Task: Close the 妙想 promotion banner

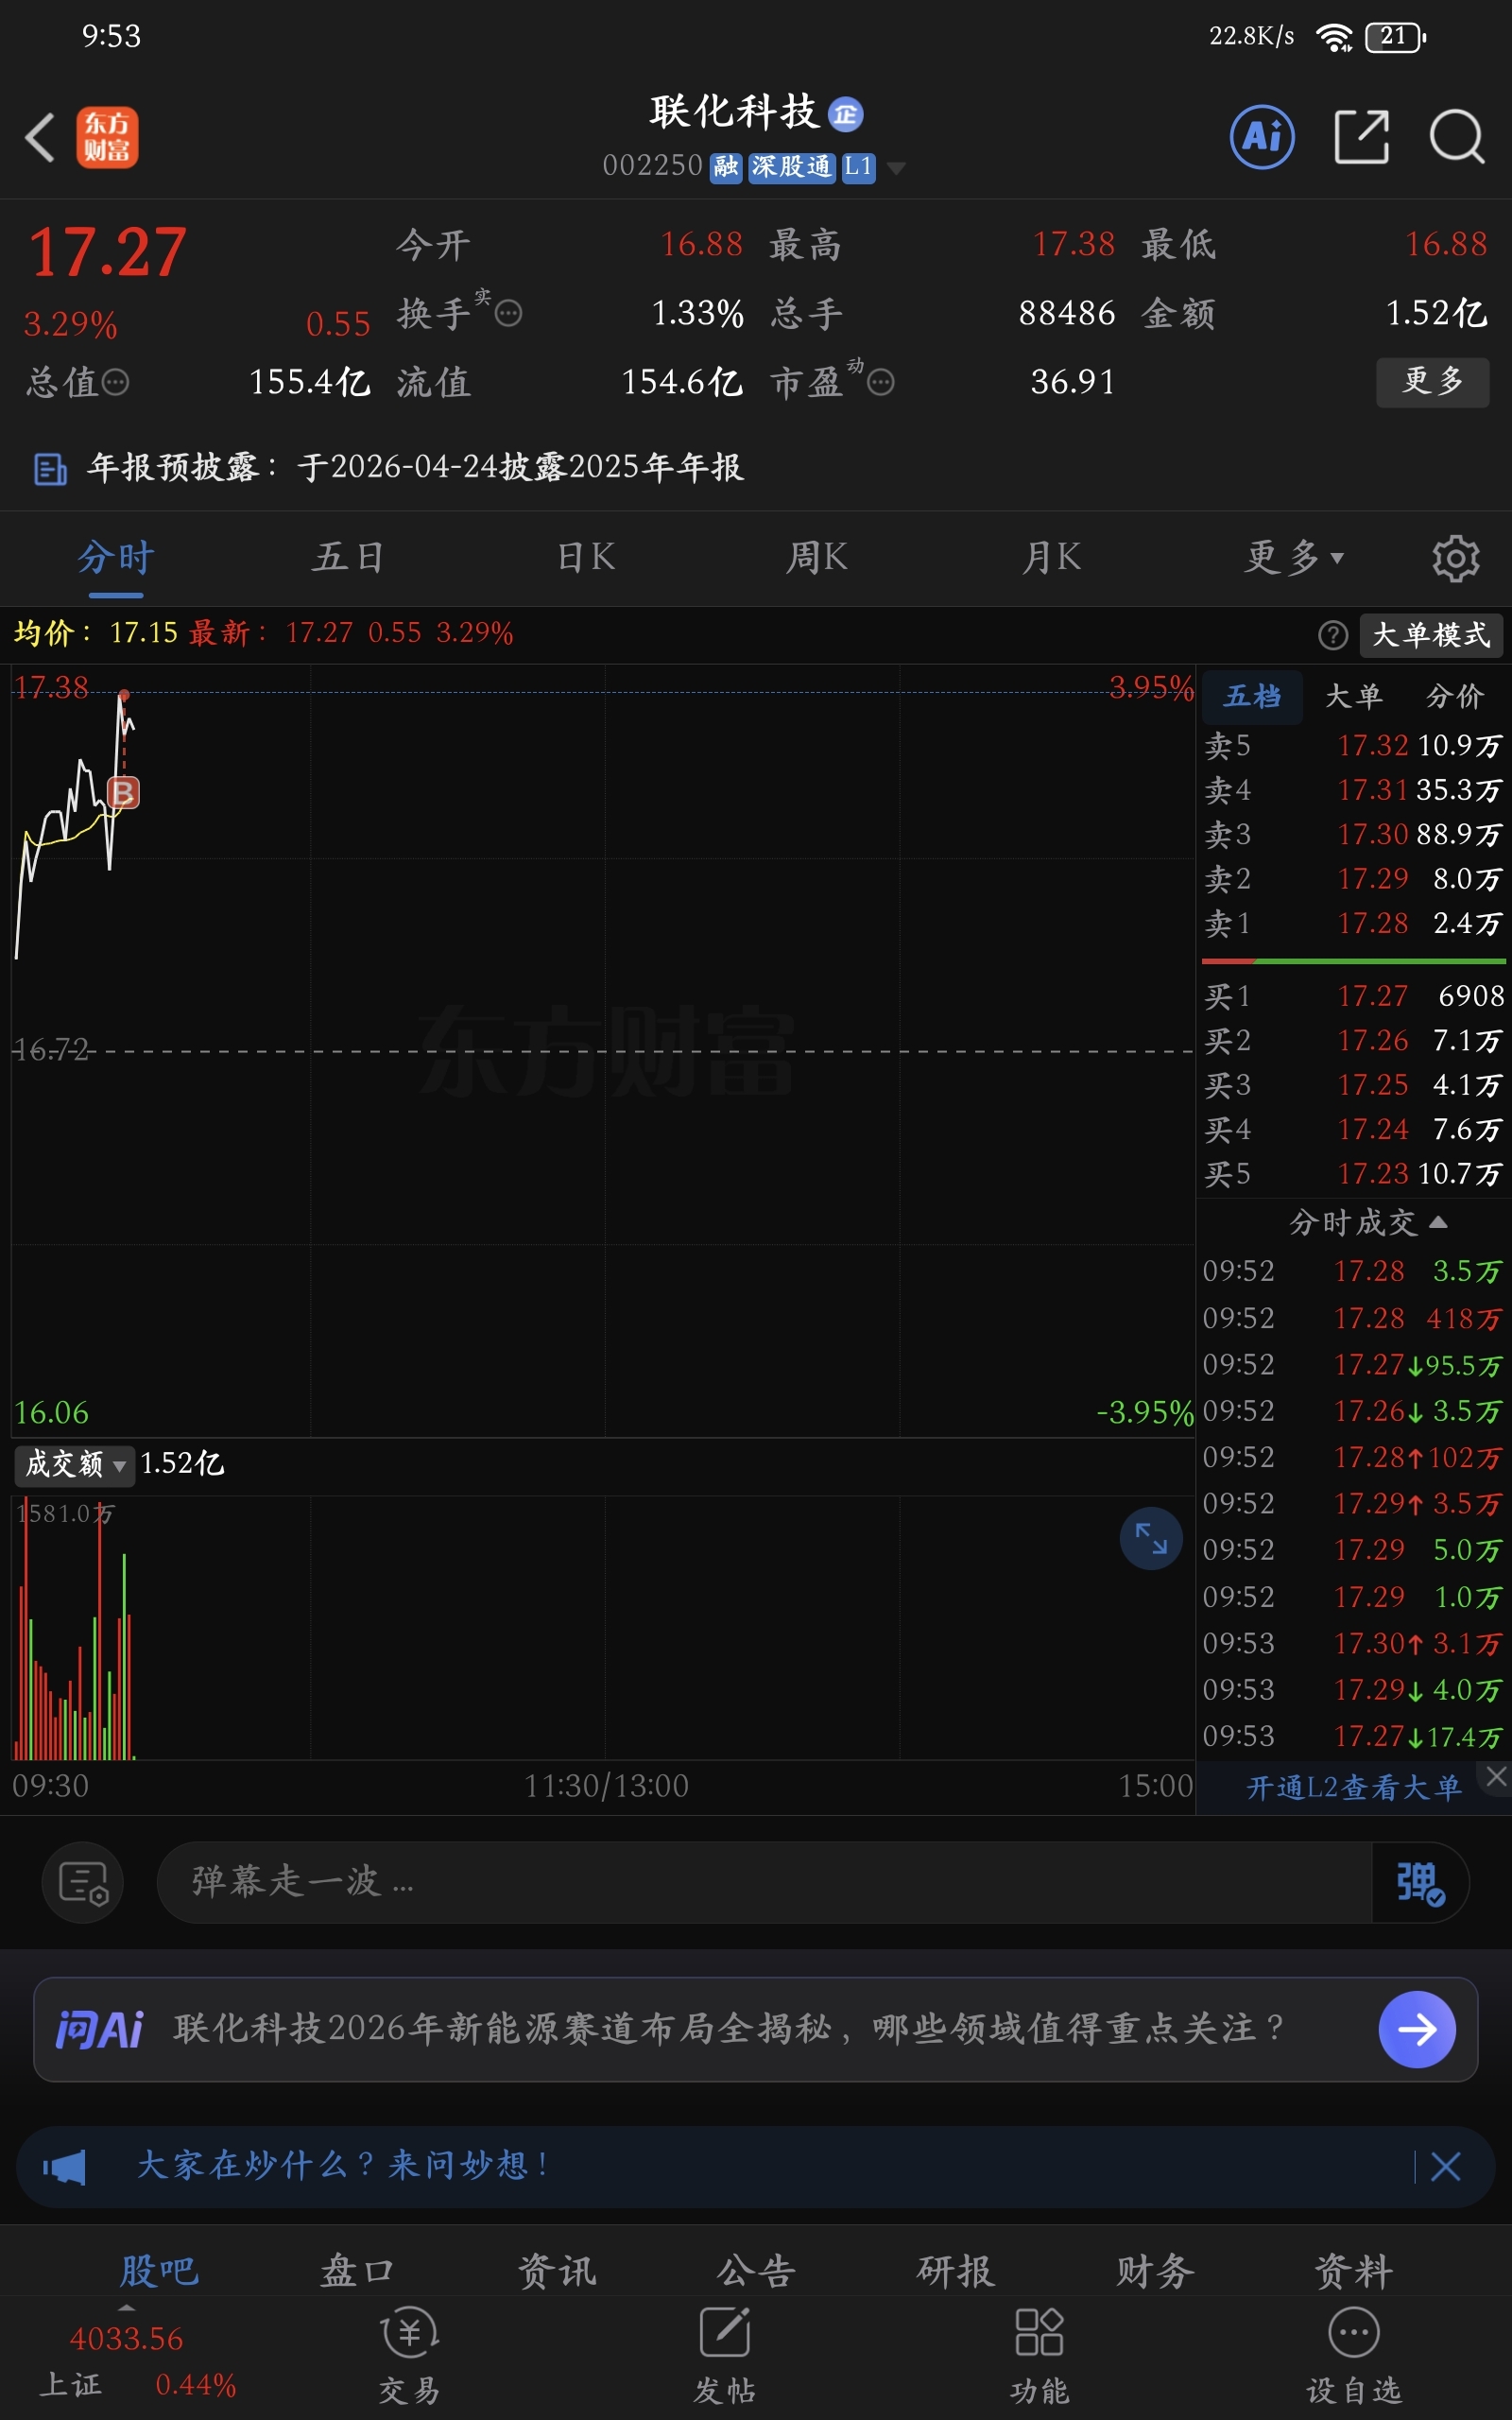Action: (x=1445, y=2167)
